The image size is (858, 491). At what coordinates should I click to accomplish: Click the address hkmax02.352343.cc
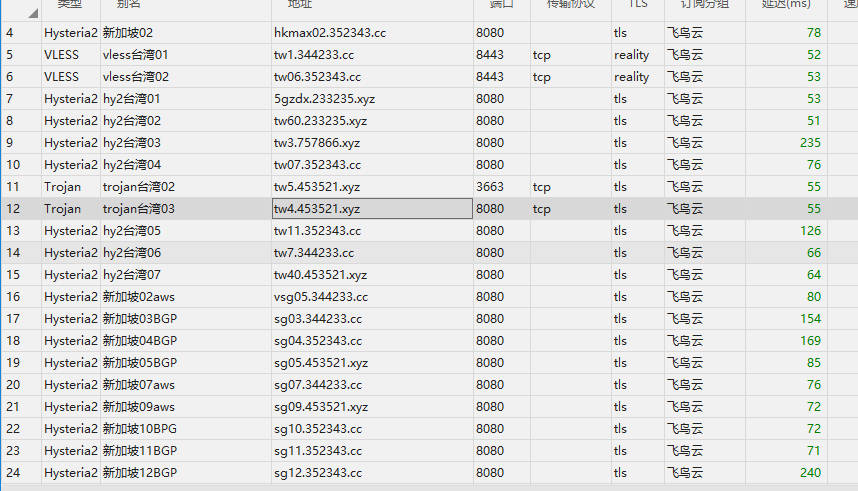point(329,33)
